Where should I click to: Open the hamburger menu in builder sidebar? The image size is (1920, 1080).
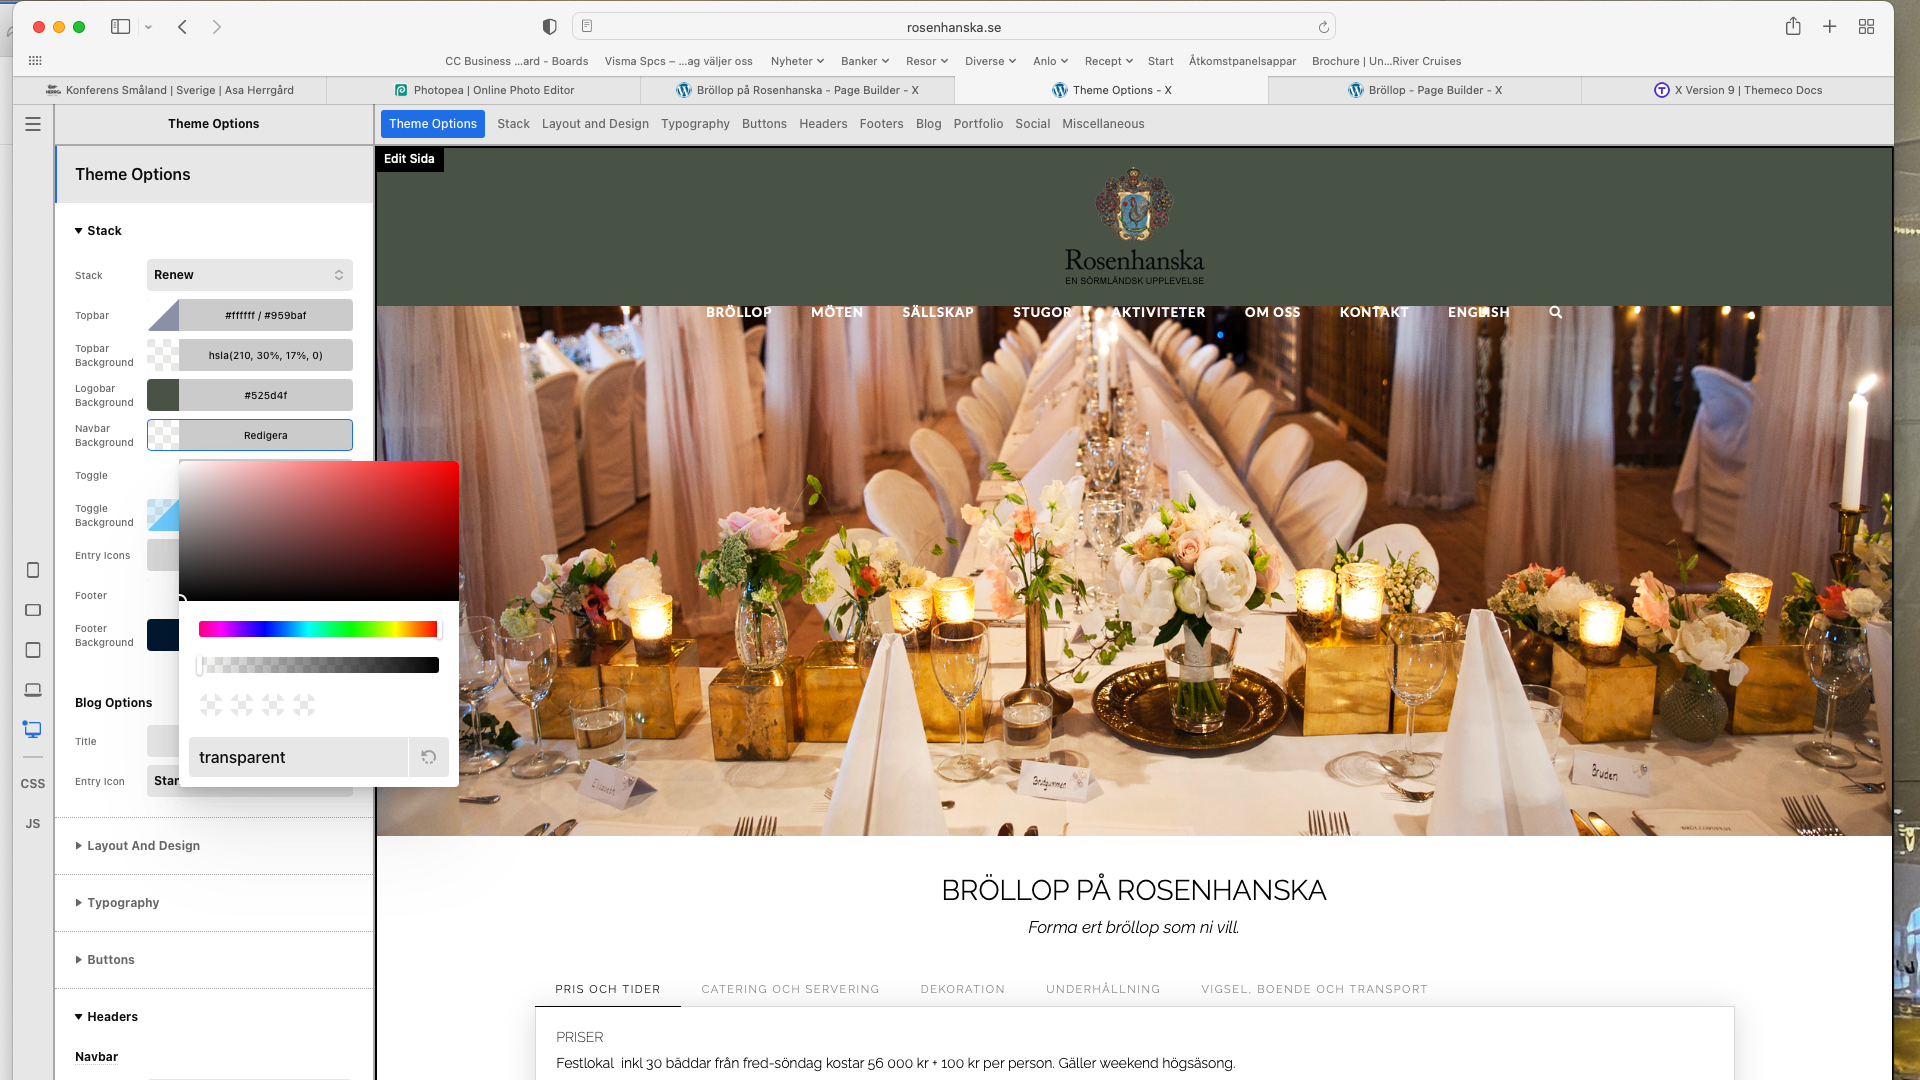pos(33,124)
